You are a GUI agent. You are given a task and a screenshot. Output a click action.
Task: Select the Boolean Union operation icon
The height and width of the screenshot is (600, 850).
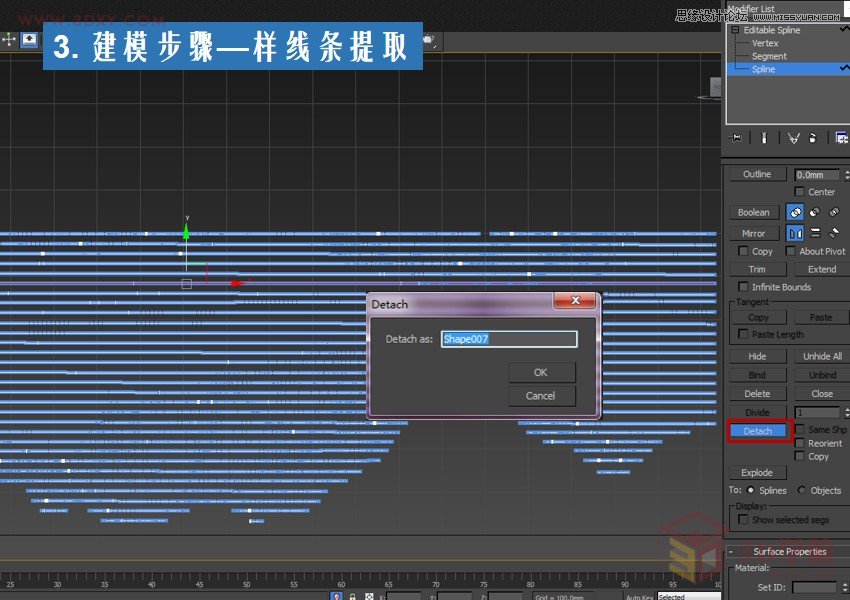[795, 212]
